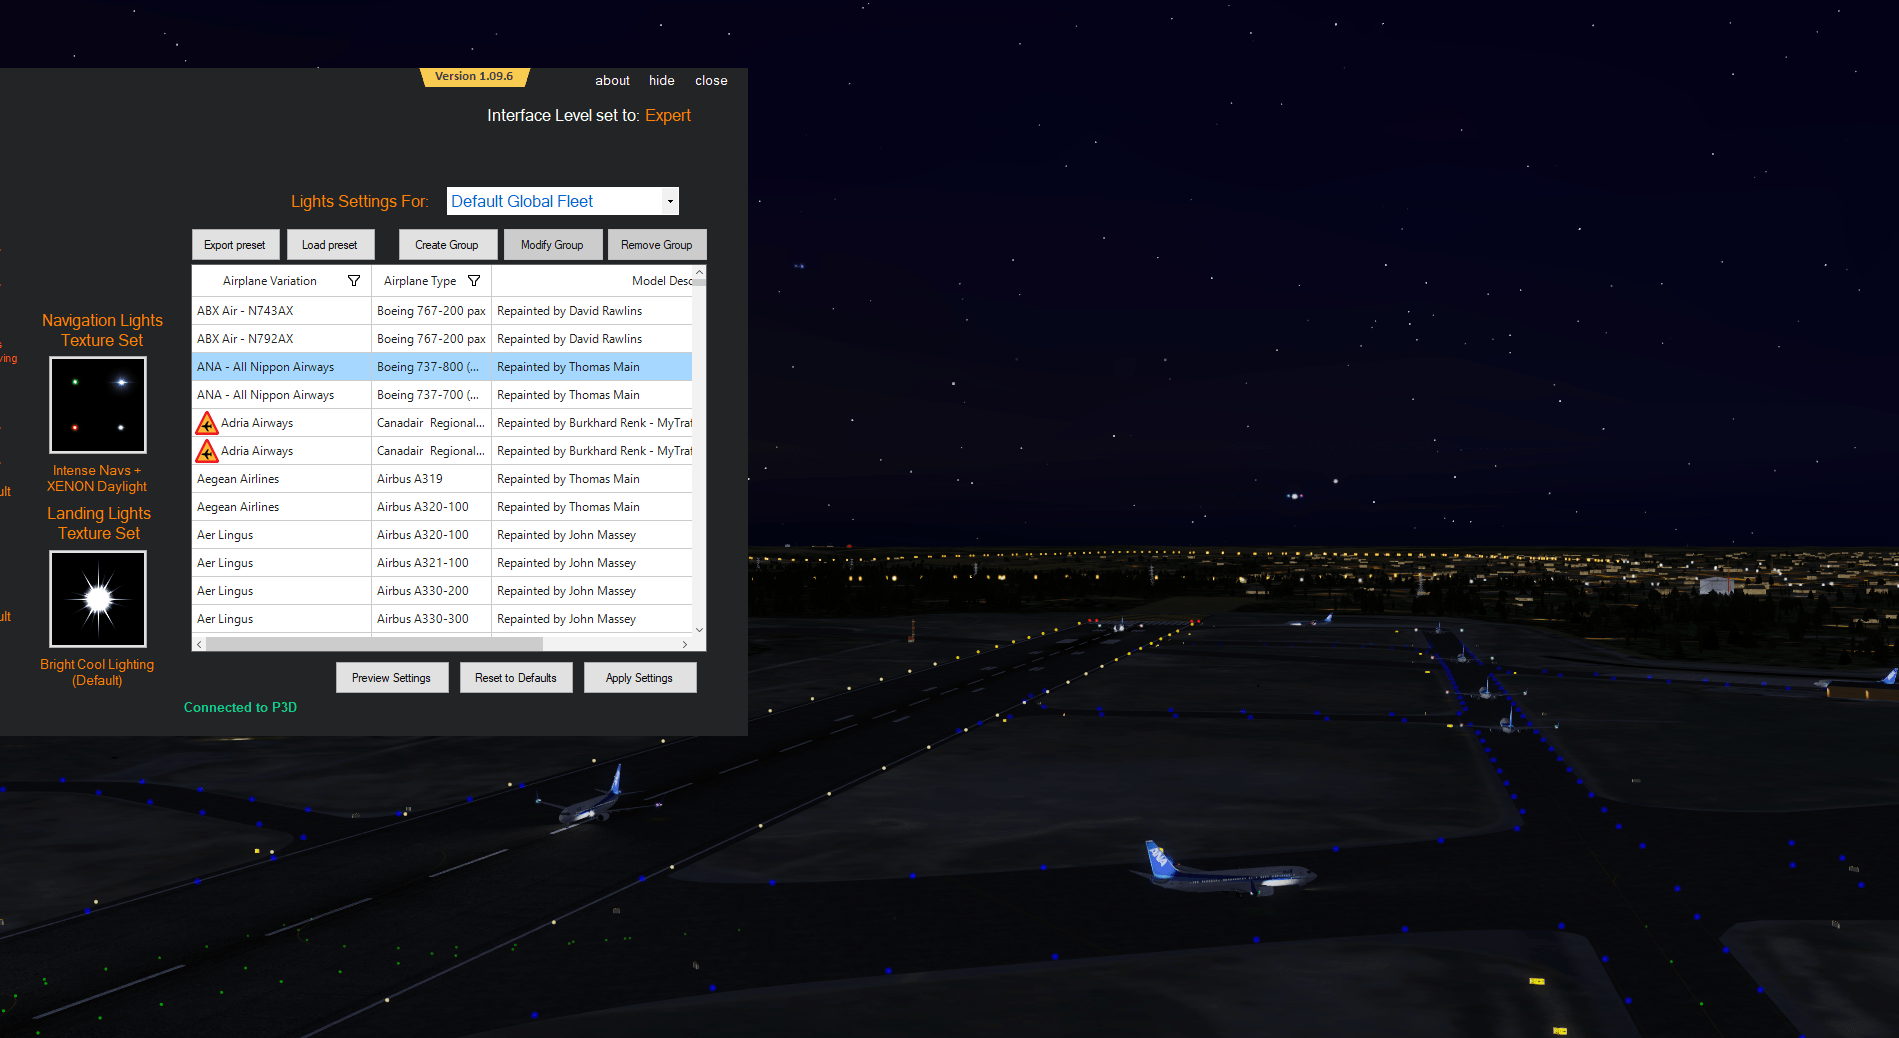The width and height of the screenshot is (1899, 1038).
Task: Sort by the Airplane Type header
Action: [x=420, y=281]
